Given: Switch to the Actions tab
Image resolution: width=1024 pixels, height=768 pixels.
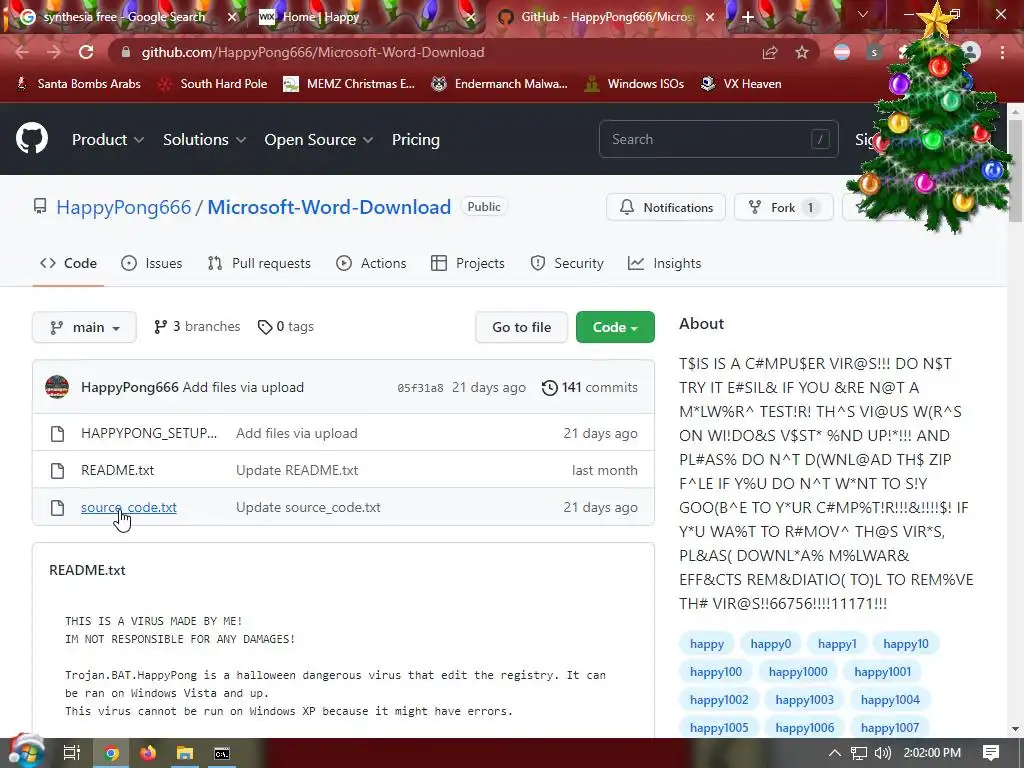Looking at the screenshot, I should click(371, 263).
